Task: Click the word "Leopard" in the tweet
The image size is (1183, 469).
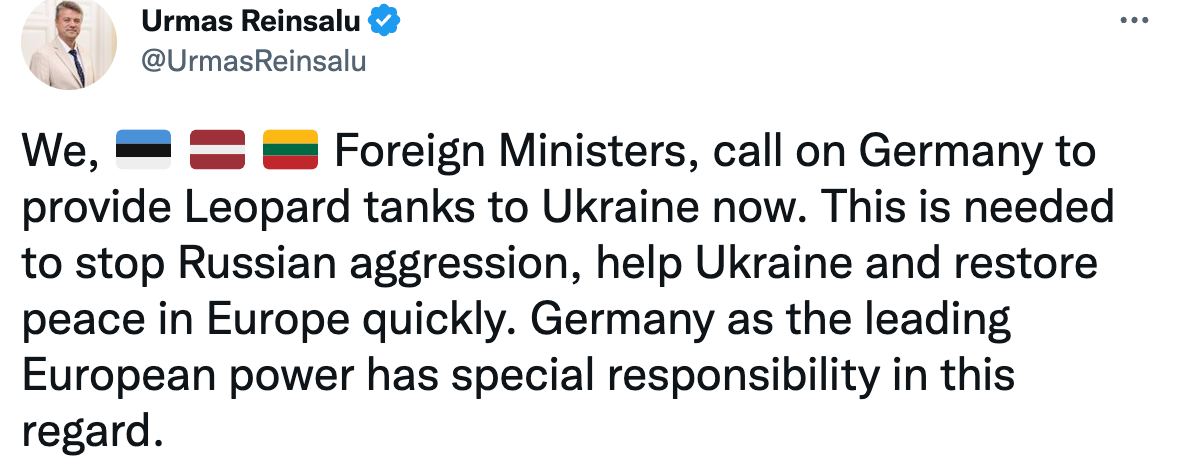Action: pos(268,209)
